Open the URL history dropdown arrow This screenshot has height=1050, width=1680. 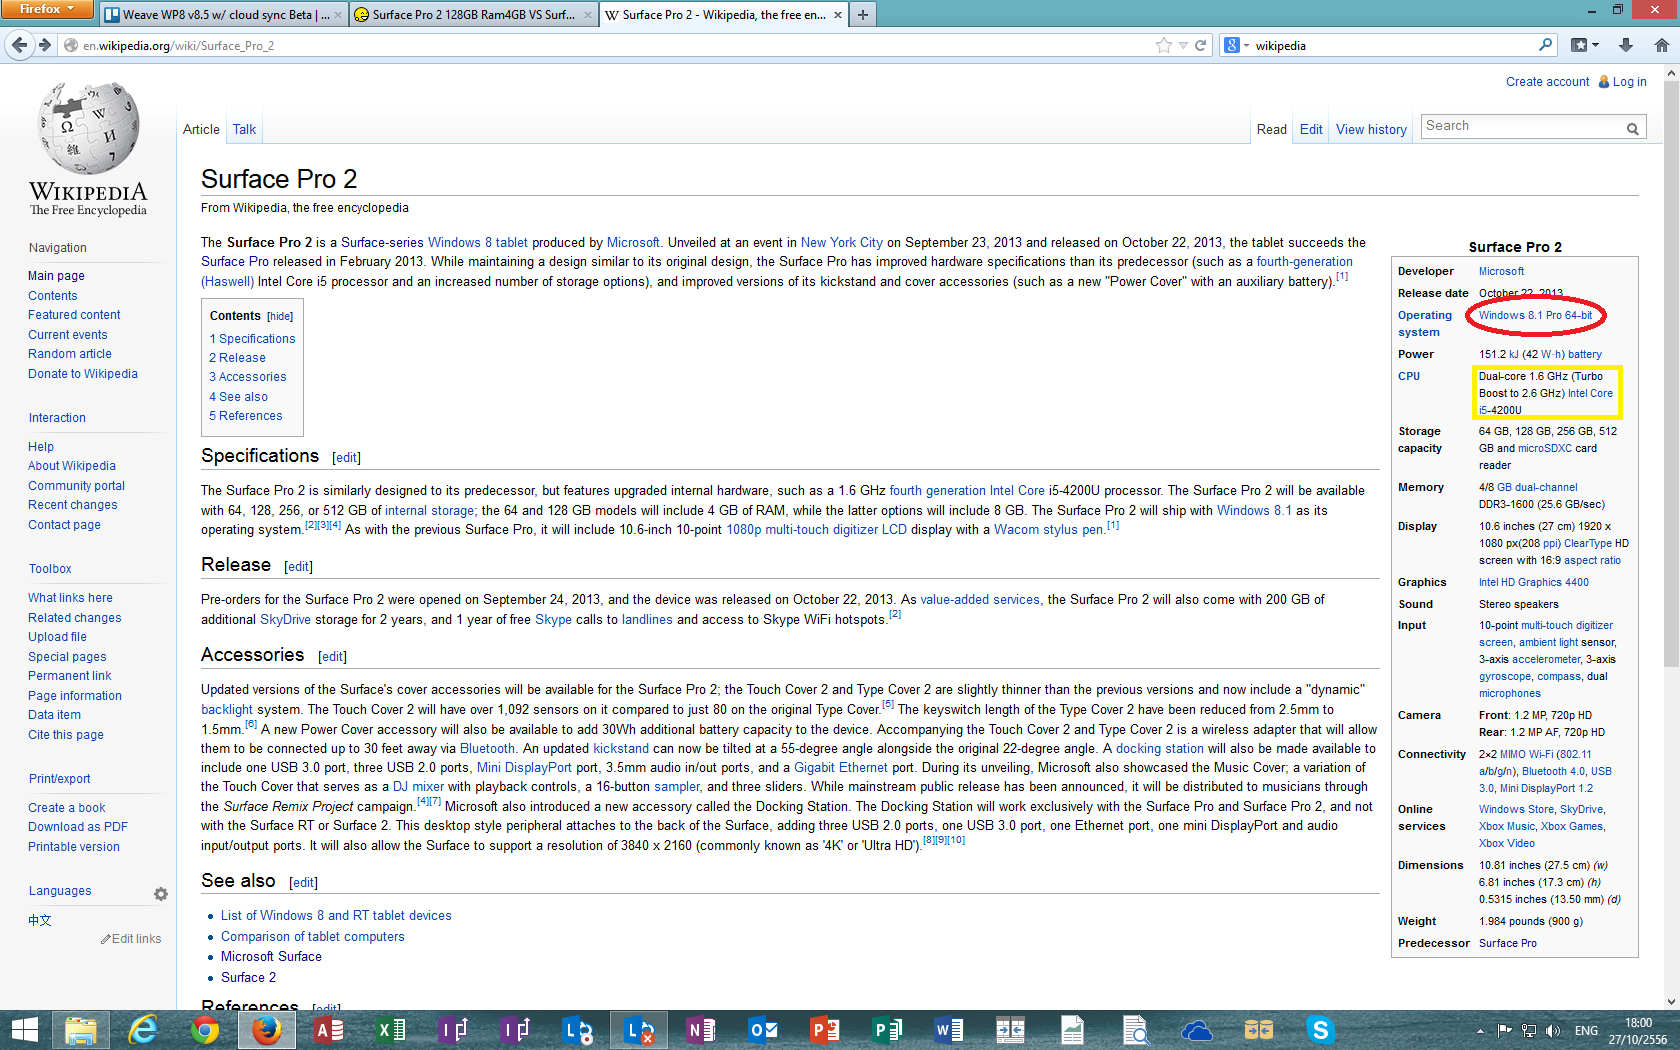point(1183,46)
